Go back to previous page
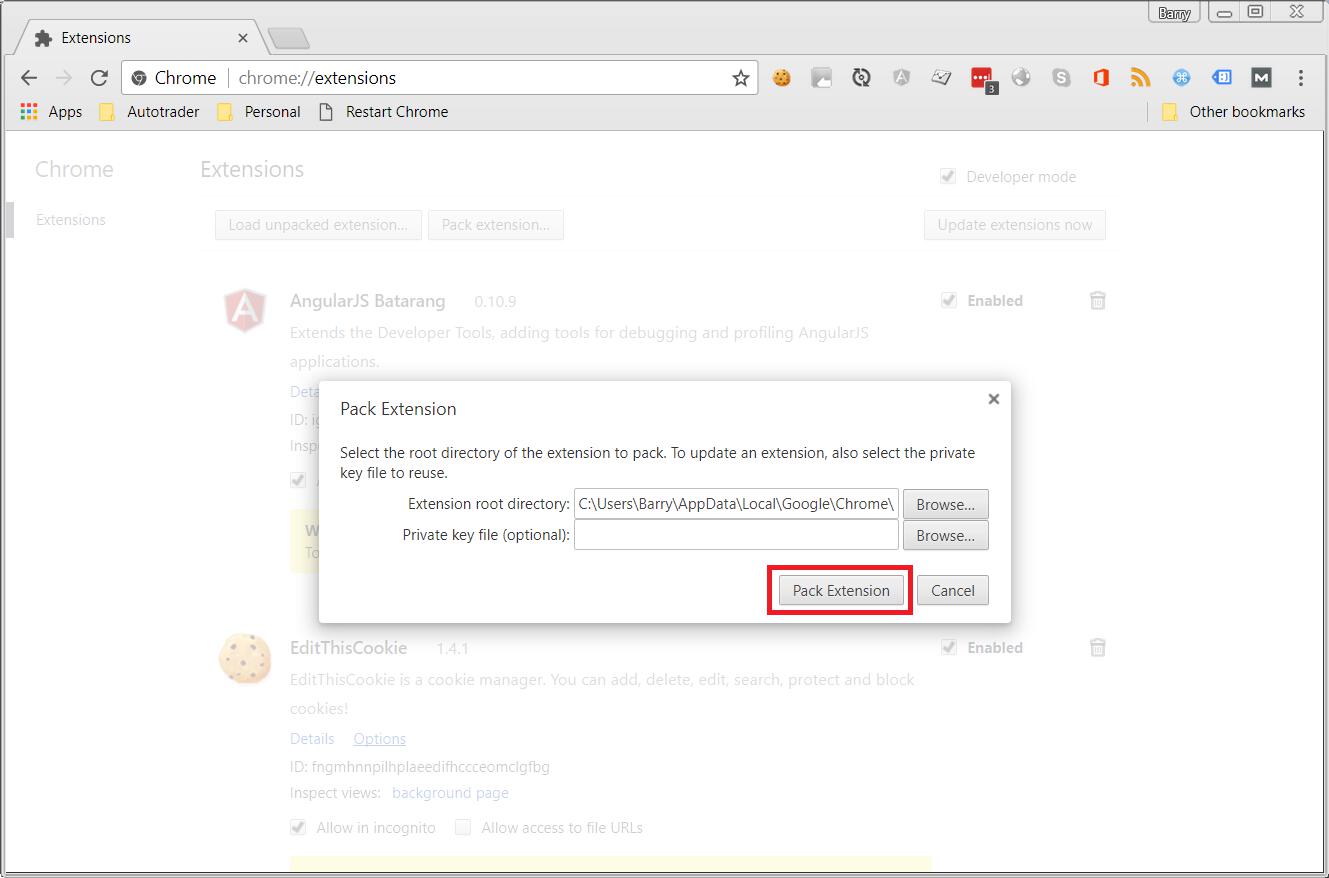 coord(29,78)
